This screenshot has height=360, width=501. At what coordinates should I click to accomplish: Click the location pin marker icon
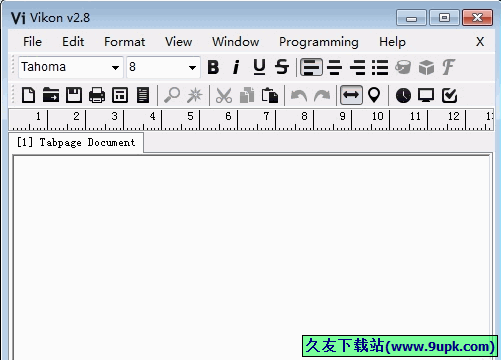tap(374, 95)
